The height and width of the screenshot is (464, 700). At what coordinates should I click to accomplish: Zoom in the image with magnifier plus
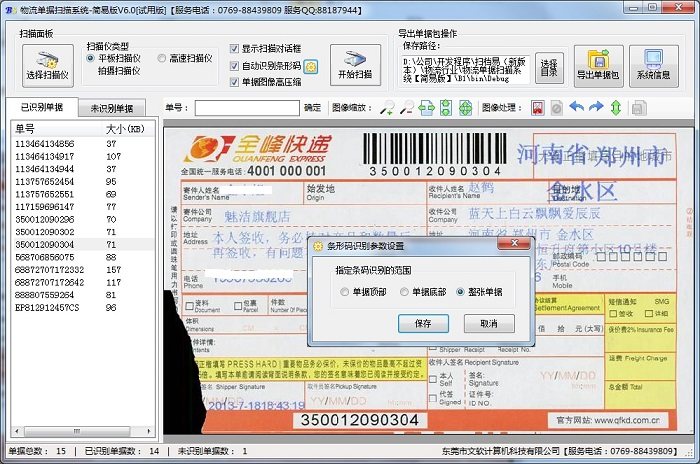pos(387,108)
